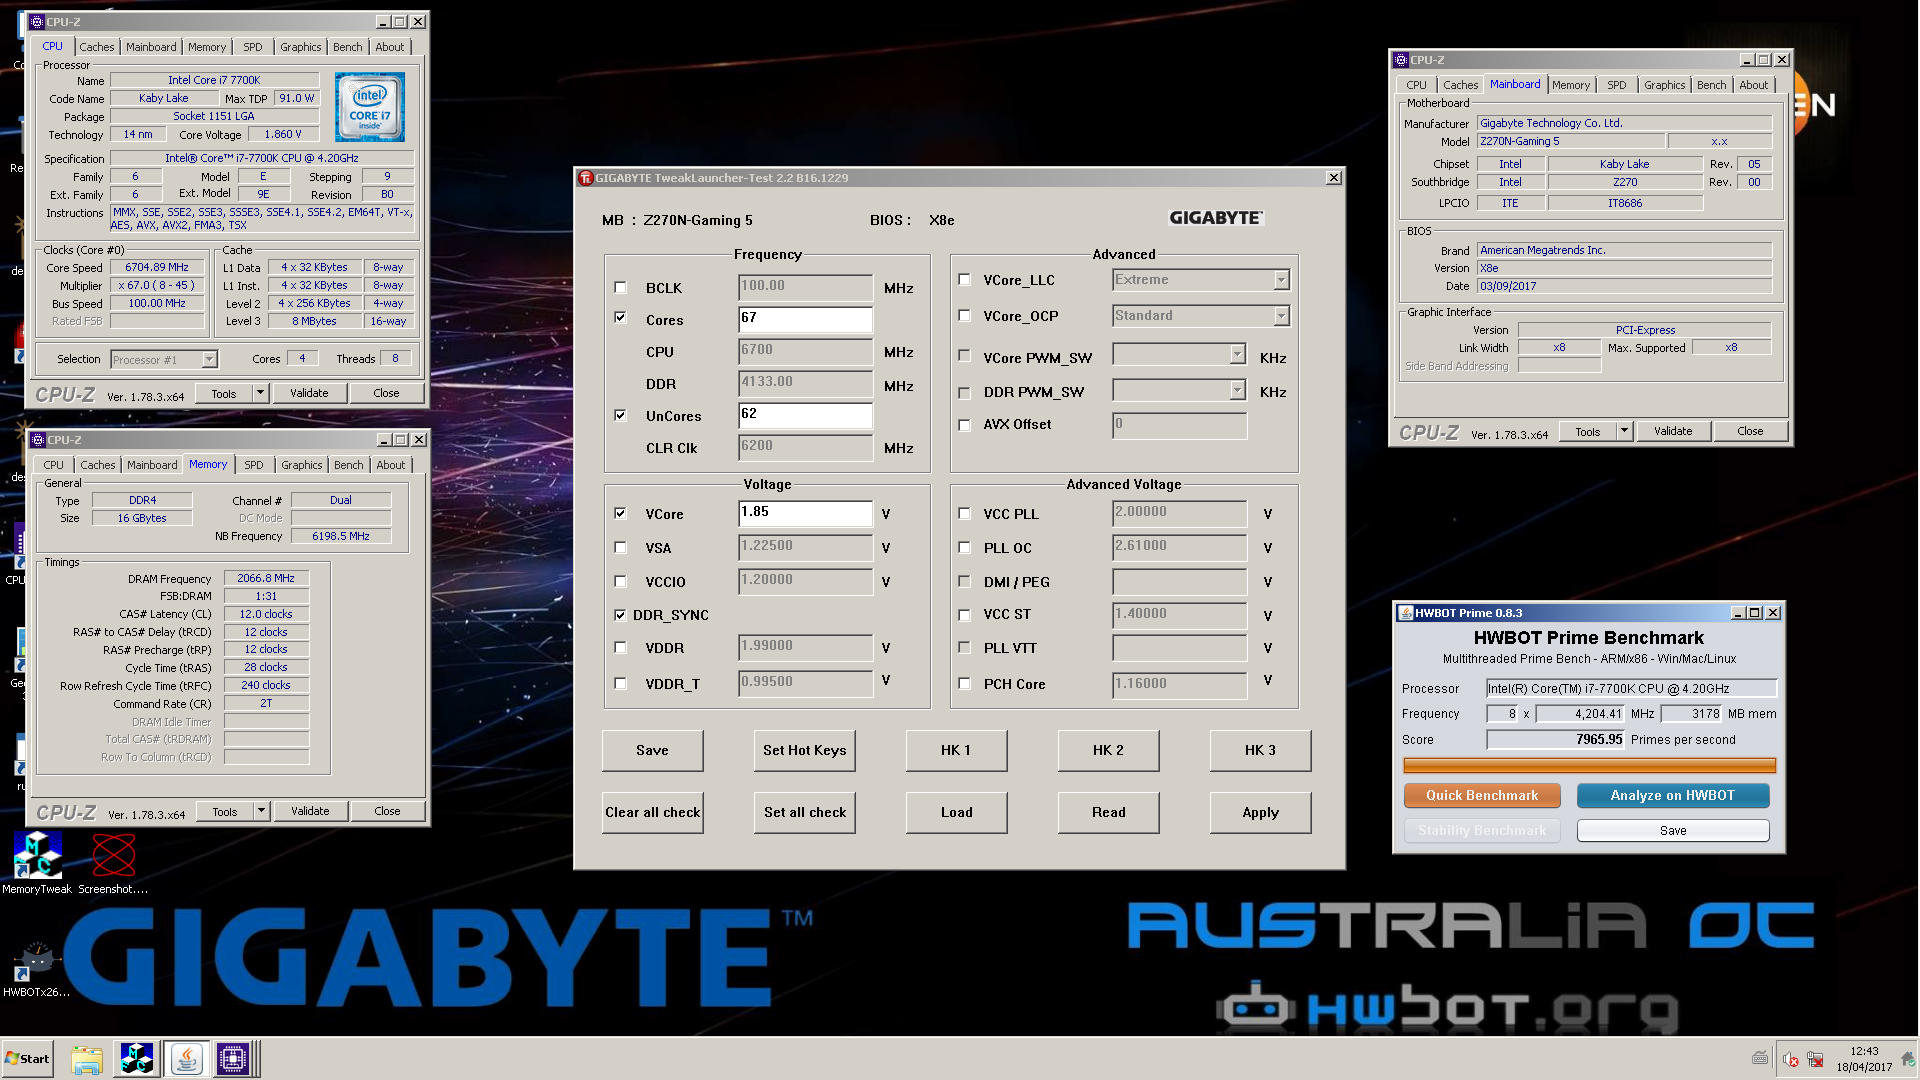
Task: Enable the BCLK checkbox
Action: pos(620,287)
